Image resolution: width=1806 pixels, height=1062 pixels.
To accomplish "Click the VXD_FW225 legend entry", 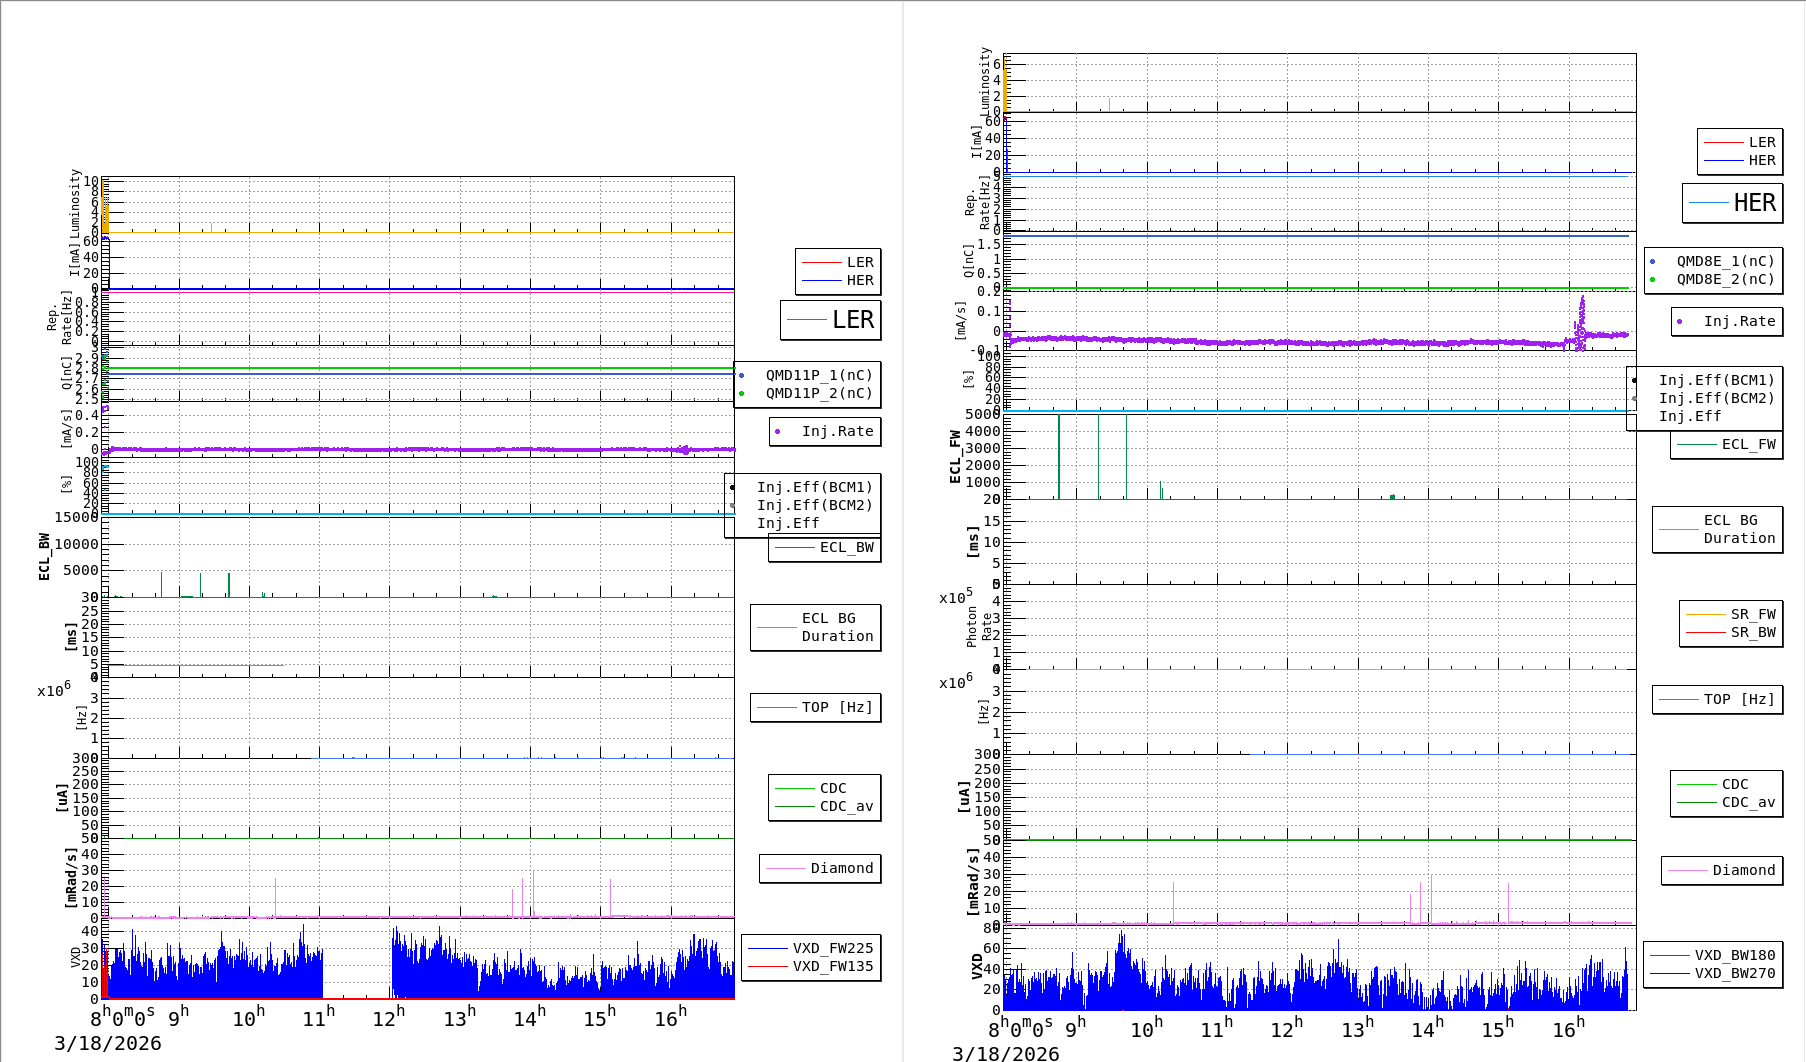I will 832,948.
